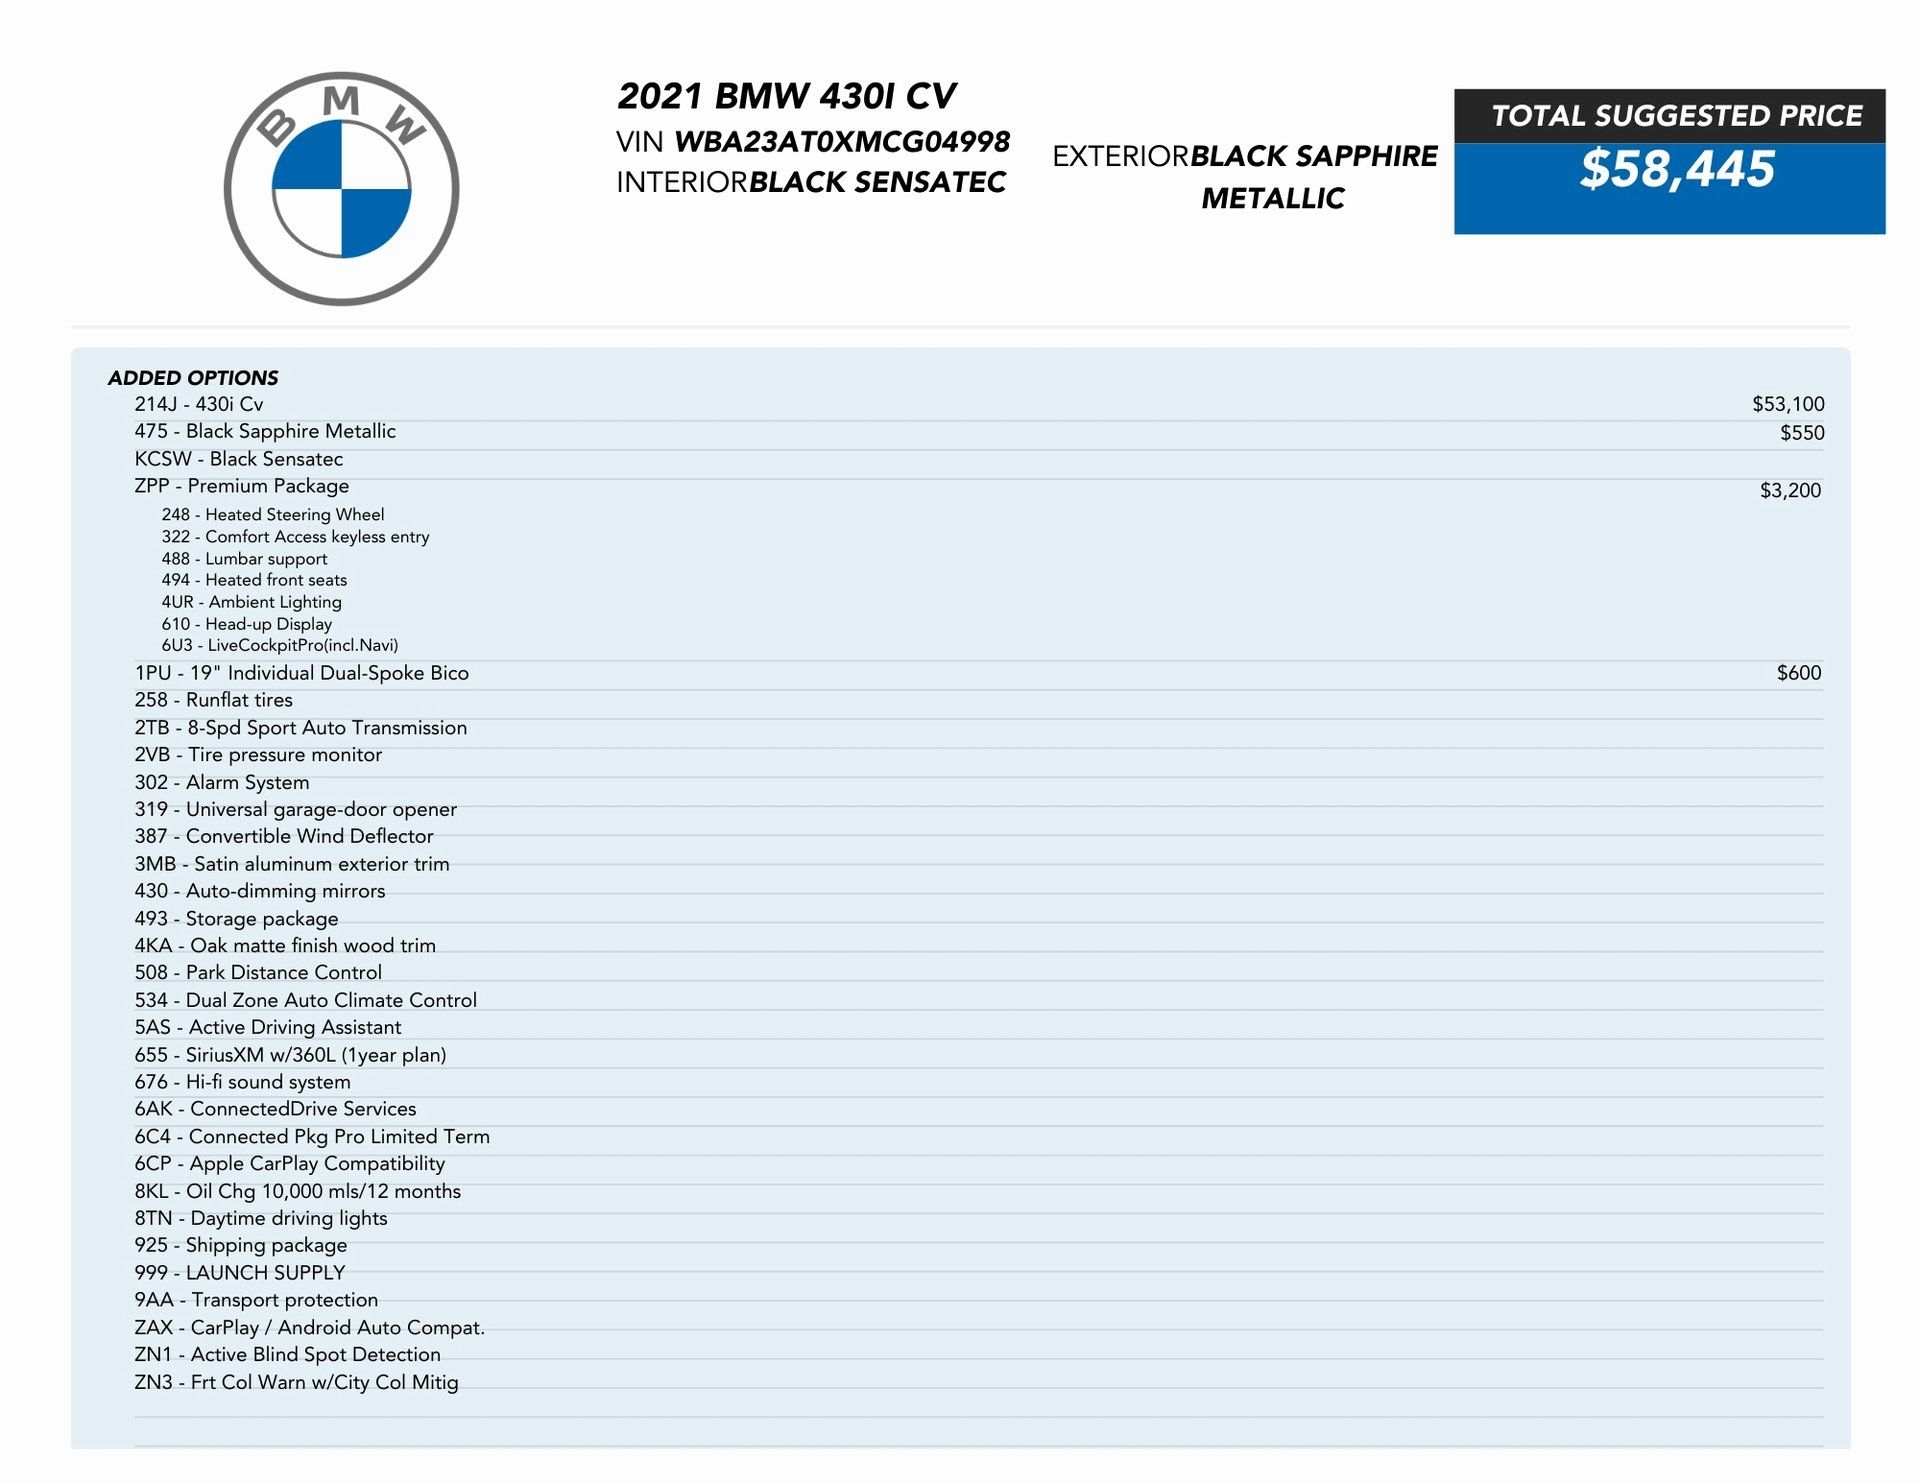The width and height of the screenshot is (1920, 1483).
Task: Click the $58,445 price box
Action: [x=1676, y=169]
